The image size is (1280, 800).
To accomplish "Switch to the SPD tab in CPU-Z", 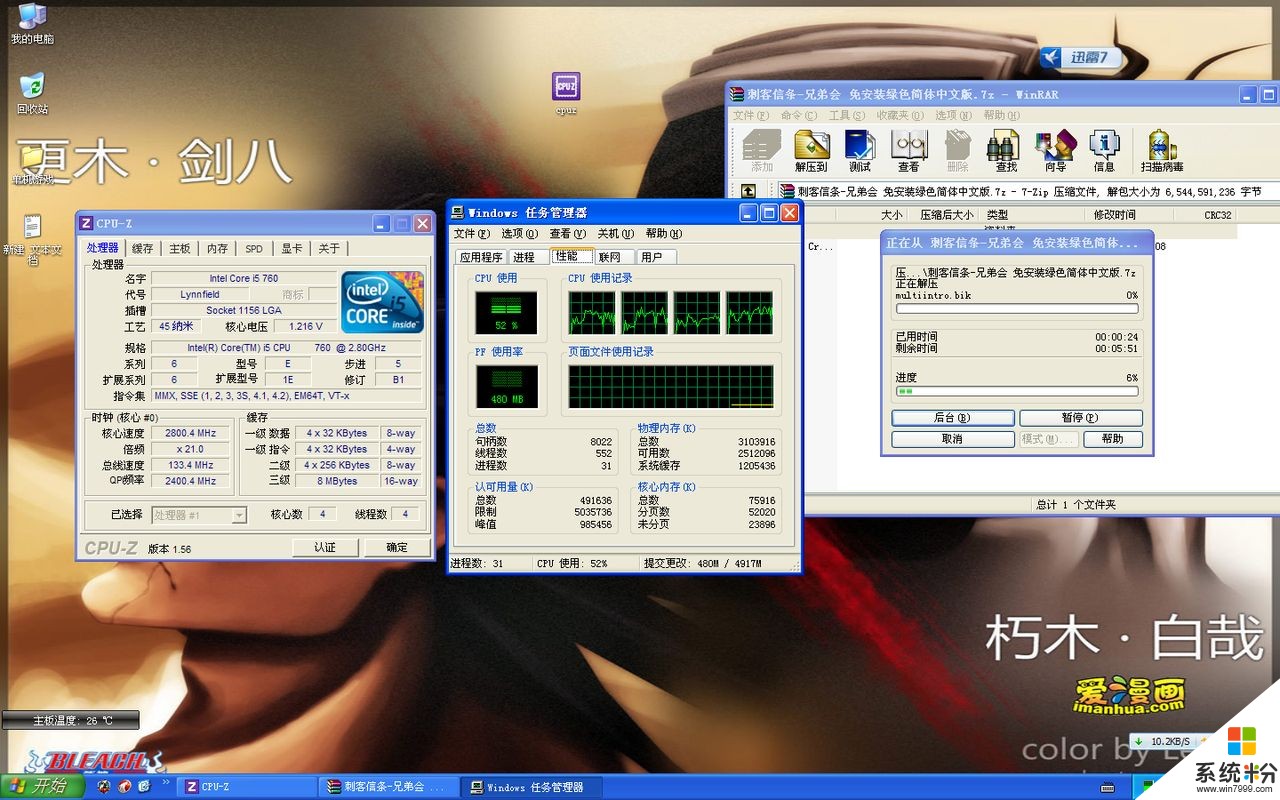I will (x=254, y=249).
